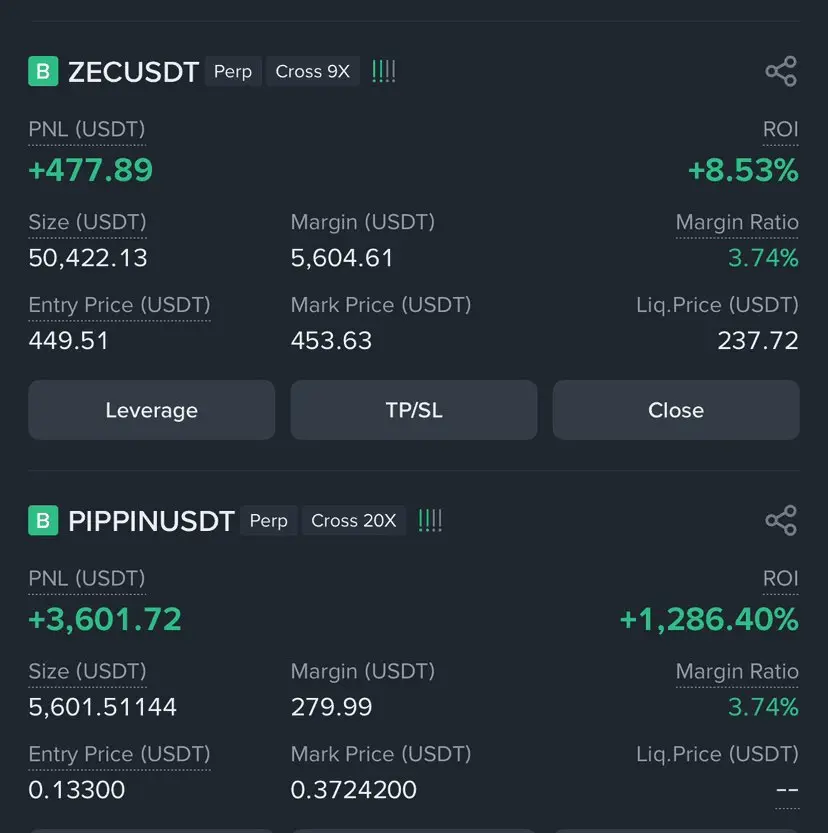Tap the Size (USDT) label above 5,601.51144
Screen dimensions: 828x833
click(x=87, y=672)
